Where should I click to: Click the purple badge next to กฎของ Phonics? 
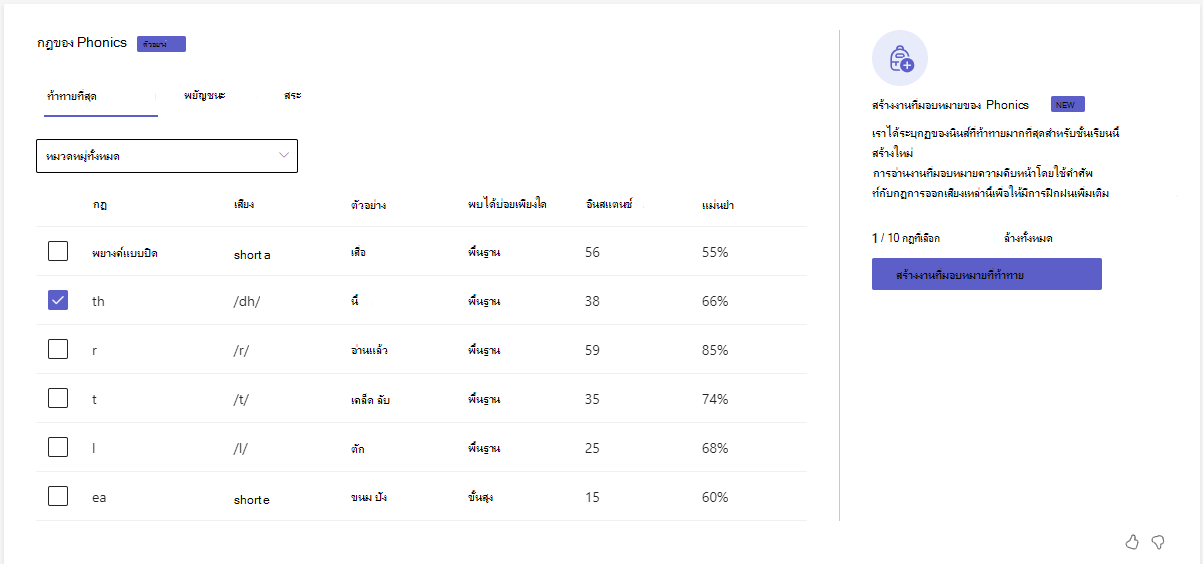point(161,44)
